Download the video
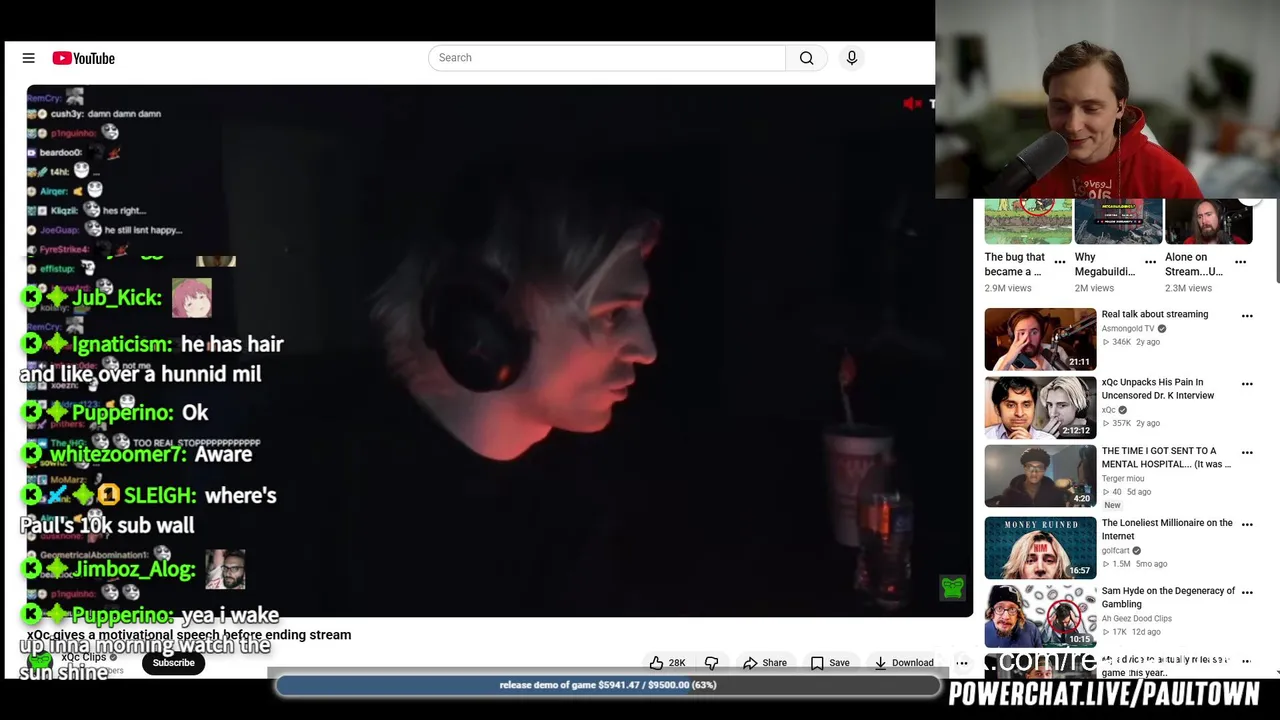 (x=903, y=663)
